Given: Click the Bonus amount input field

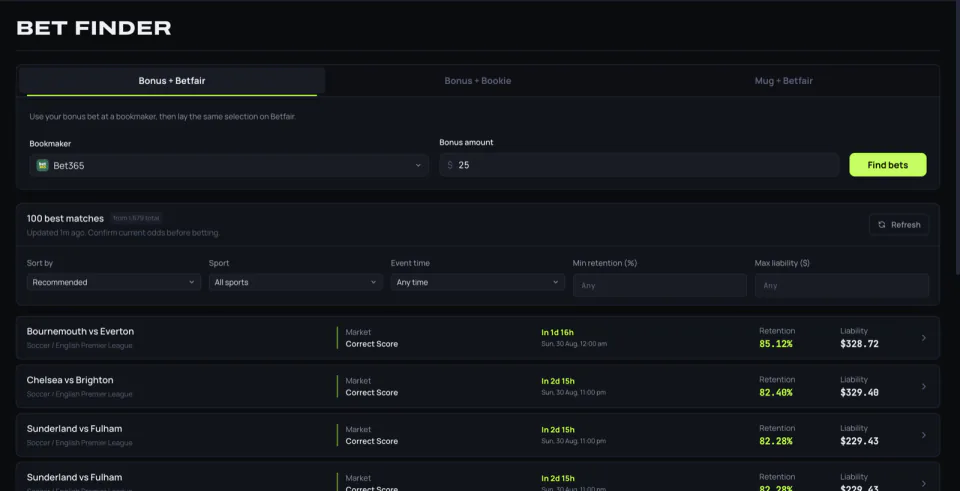Looking at the screenshot, I should tap(639, 165).
